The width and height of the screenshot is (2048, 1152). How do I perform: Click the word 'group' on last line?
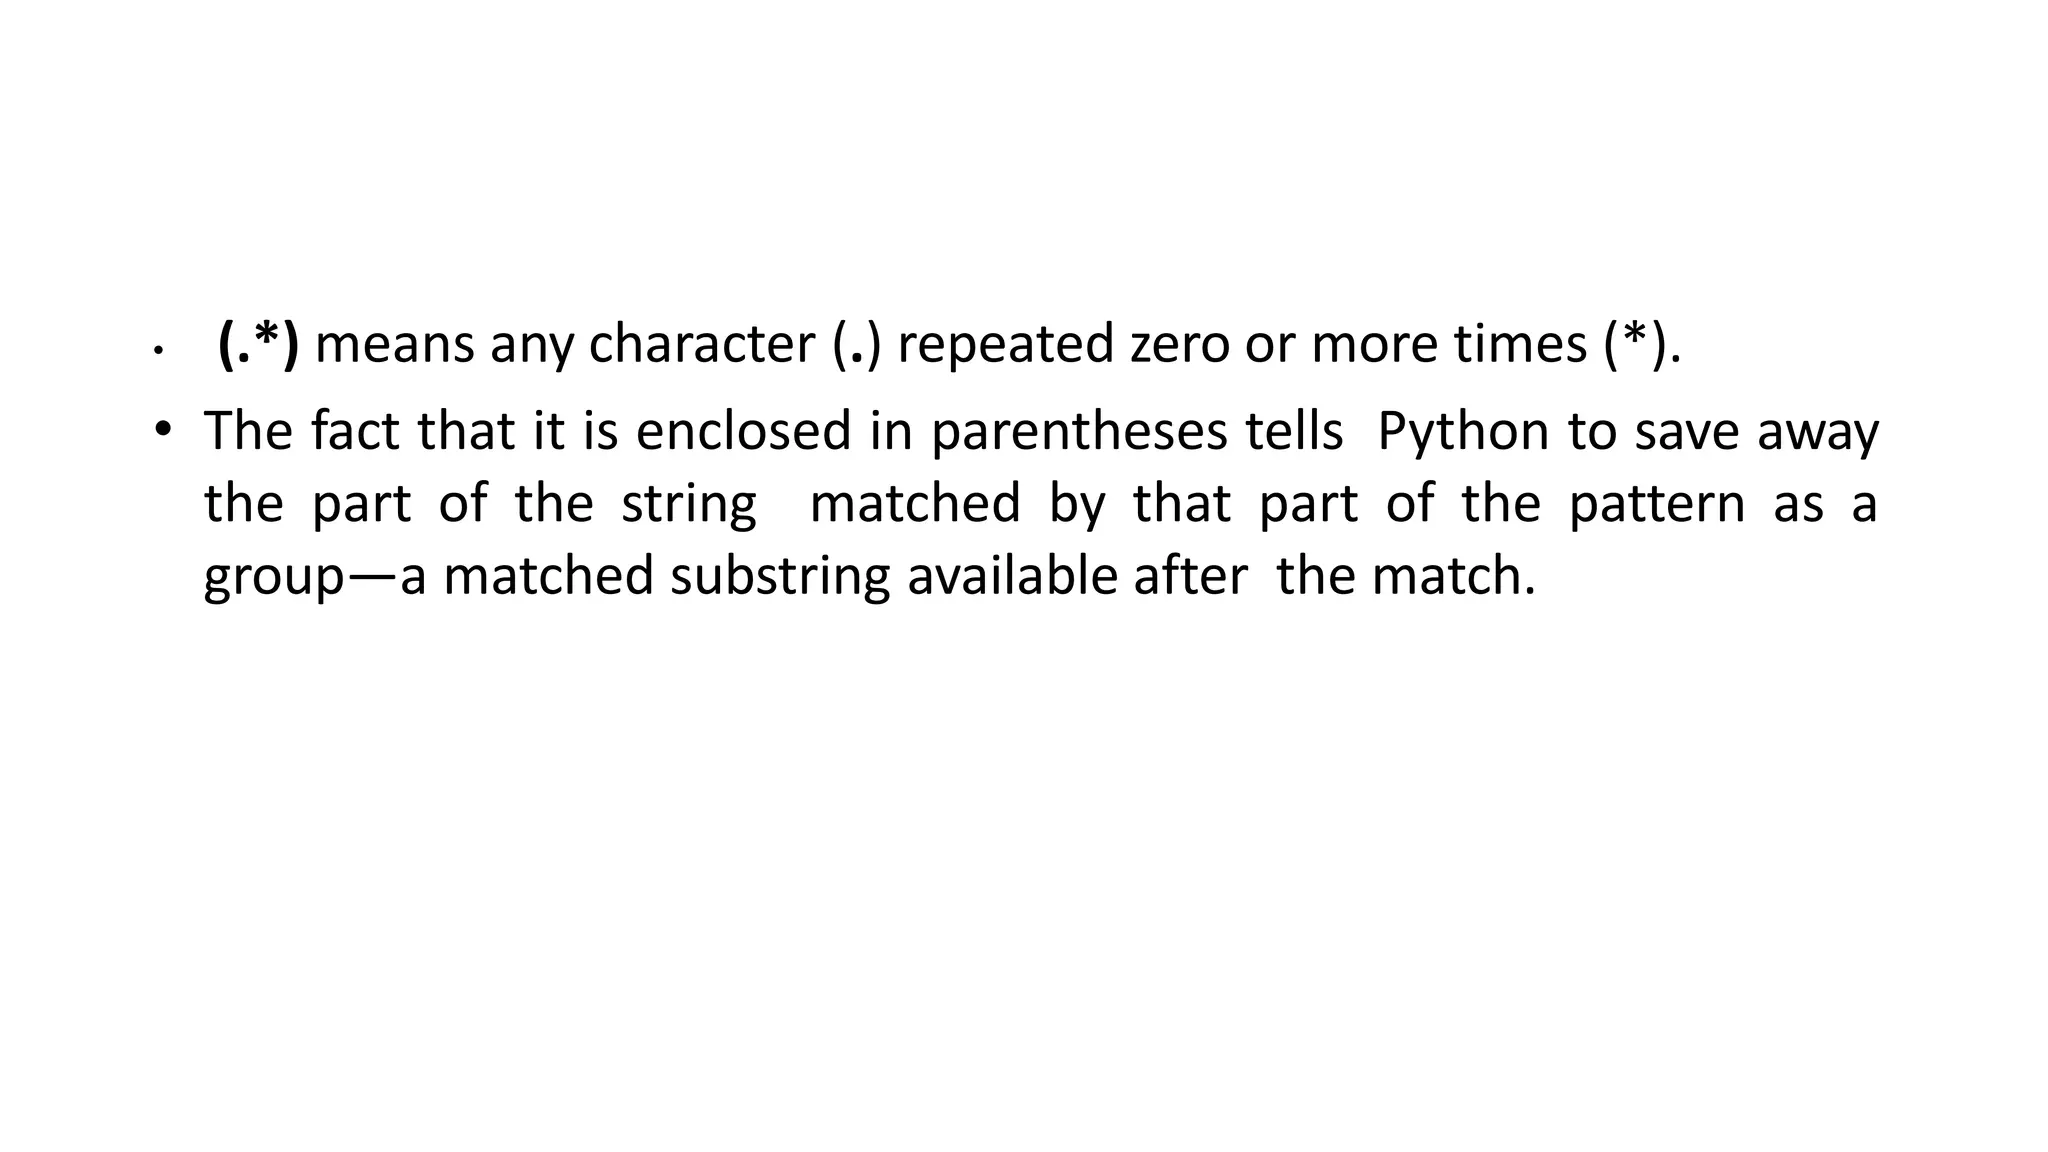point(274,577)
